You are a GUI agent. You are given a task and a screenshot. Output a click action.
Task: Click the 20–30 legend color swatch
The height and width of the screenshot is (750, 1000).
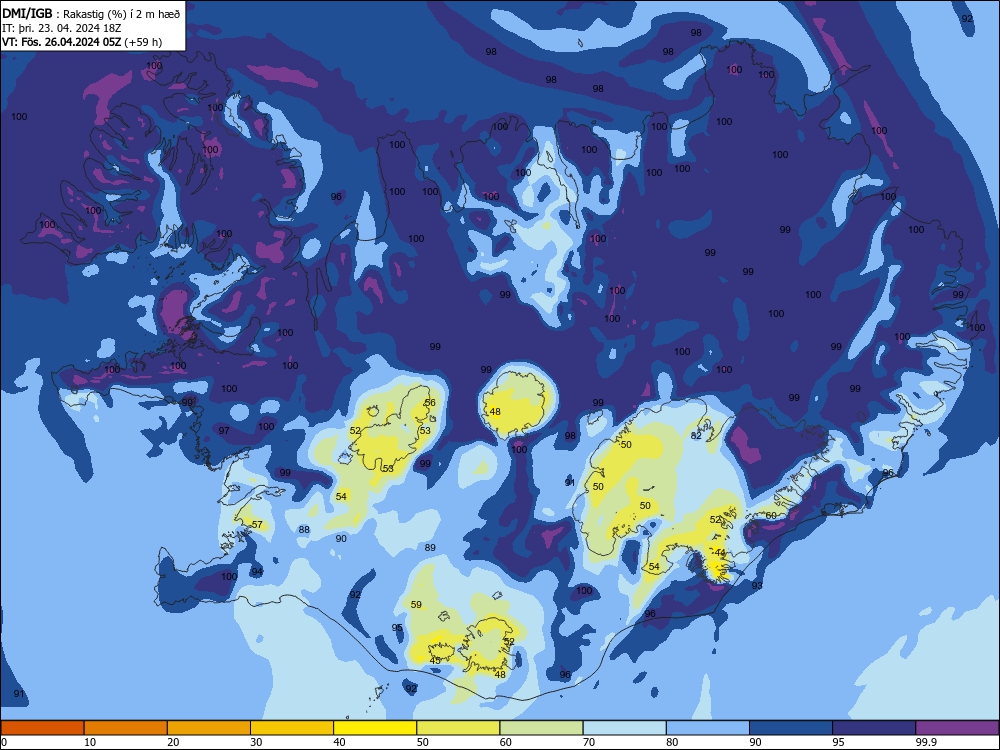(209, 728)
